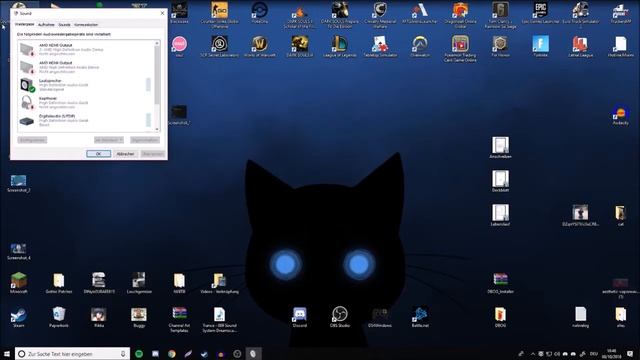Viewport: 640px width, 360px height.
Task: Select the first AMD HDMI Output device
Action: [x=86, y=49]
